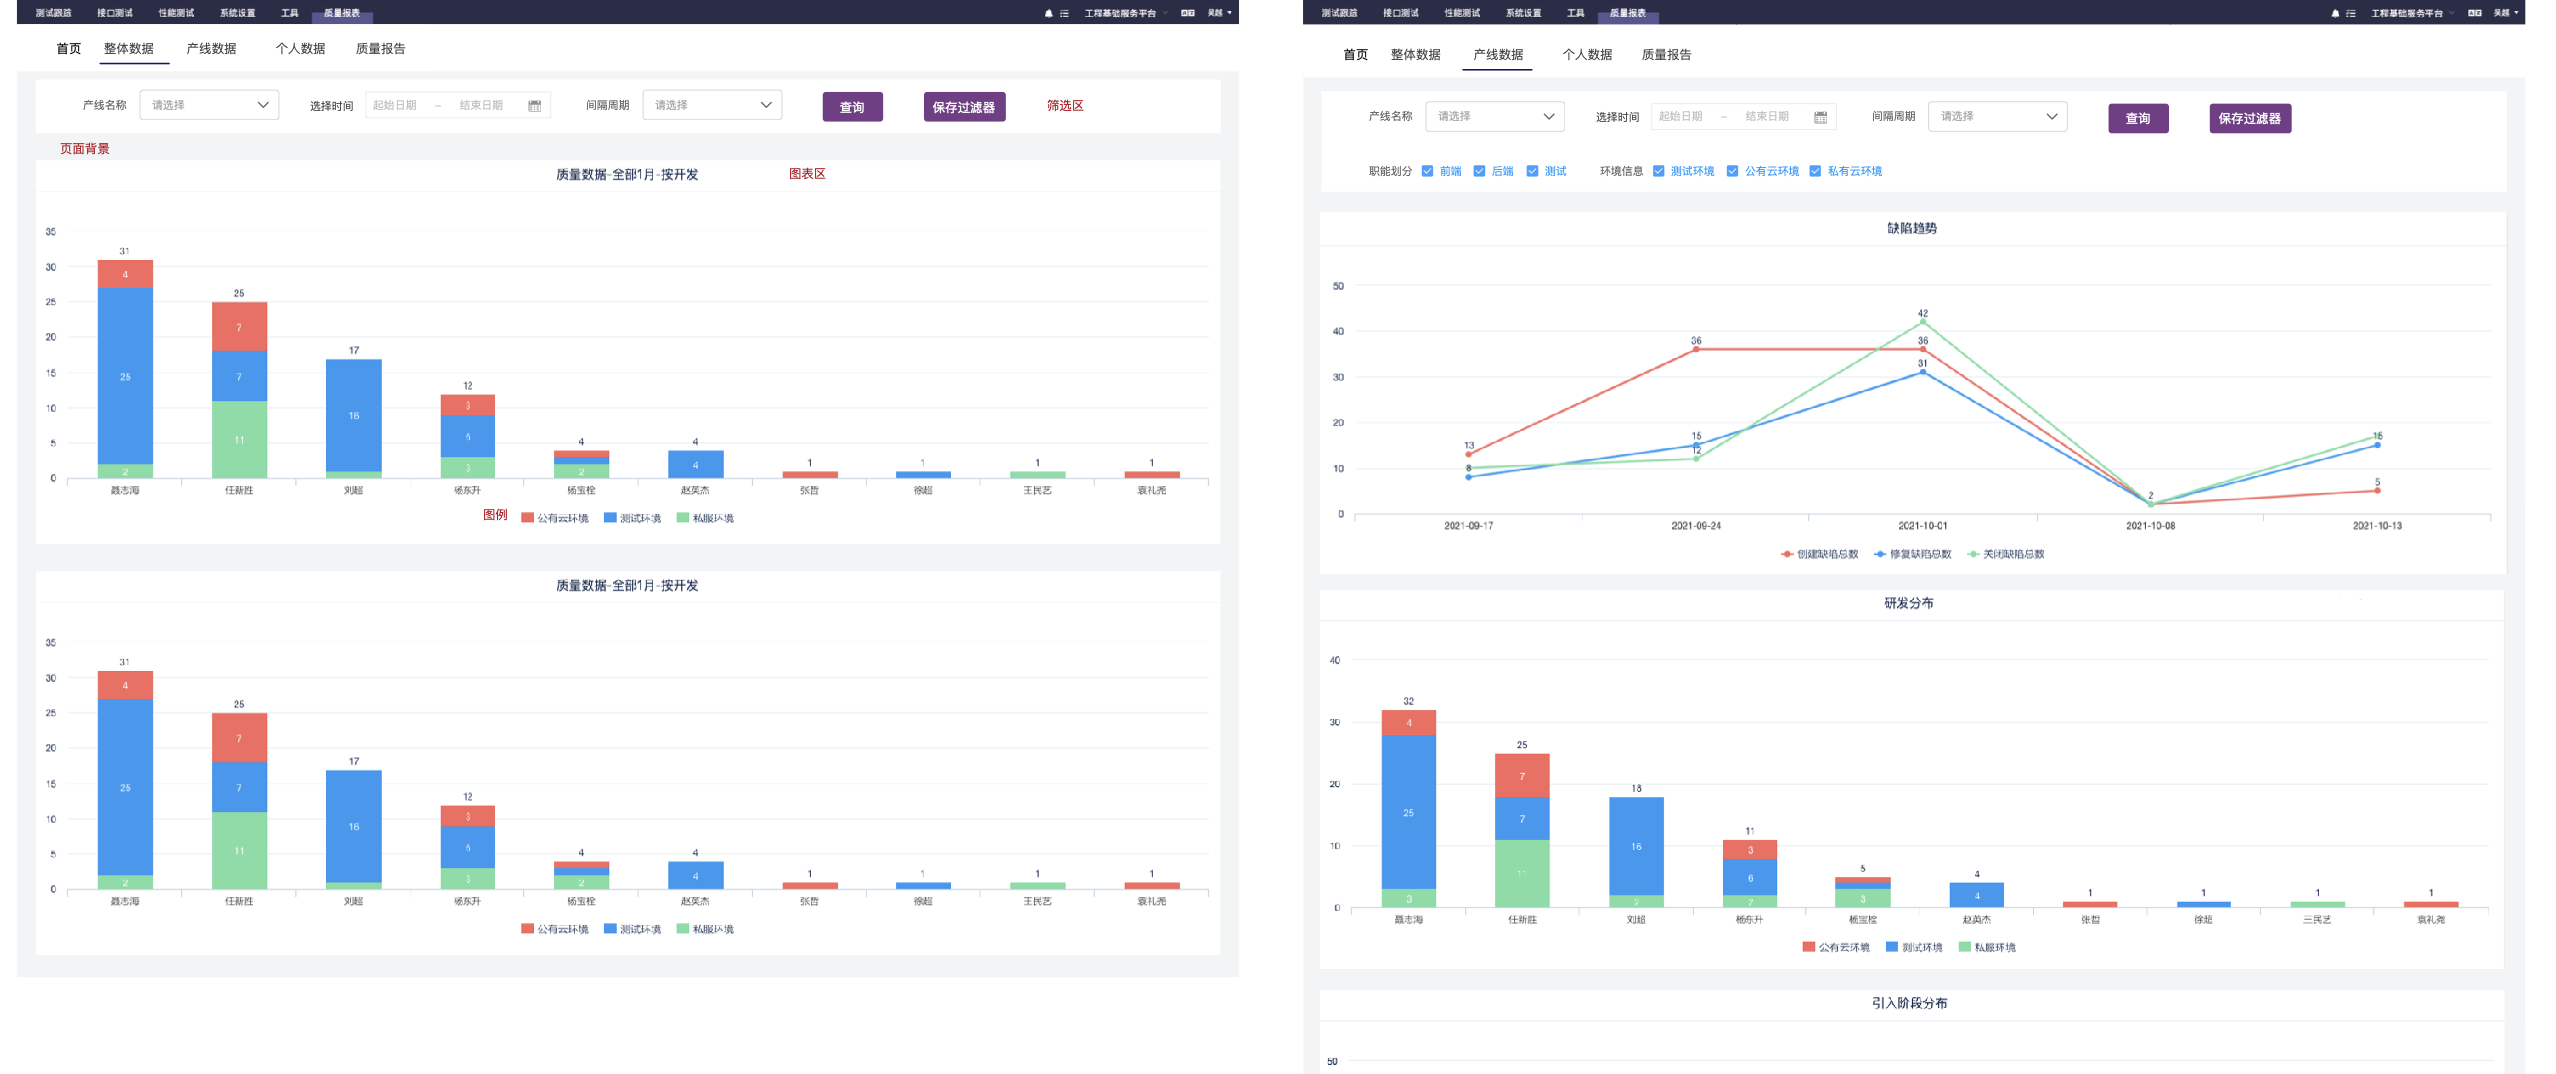Open 间隔周期 dropdown on right page

[1997, 116]
